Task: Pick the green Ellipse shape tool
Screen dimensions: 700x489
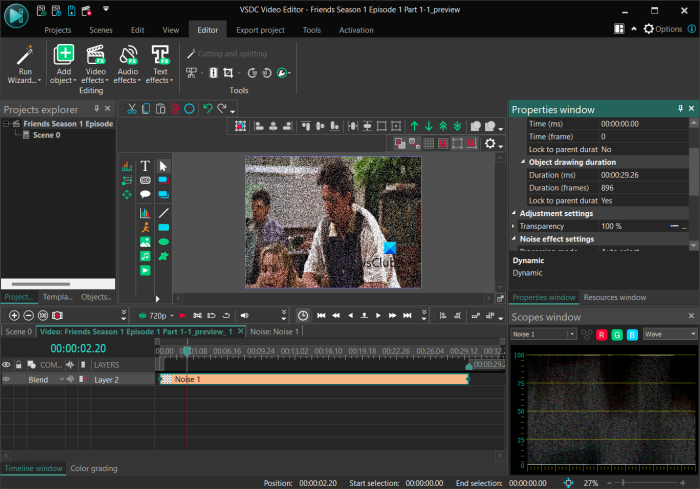Action: [x=164, y=242]
